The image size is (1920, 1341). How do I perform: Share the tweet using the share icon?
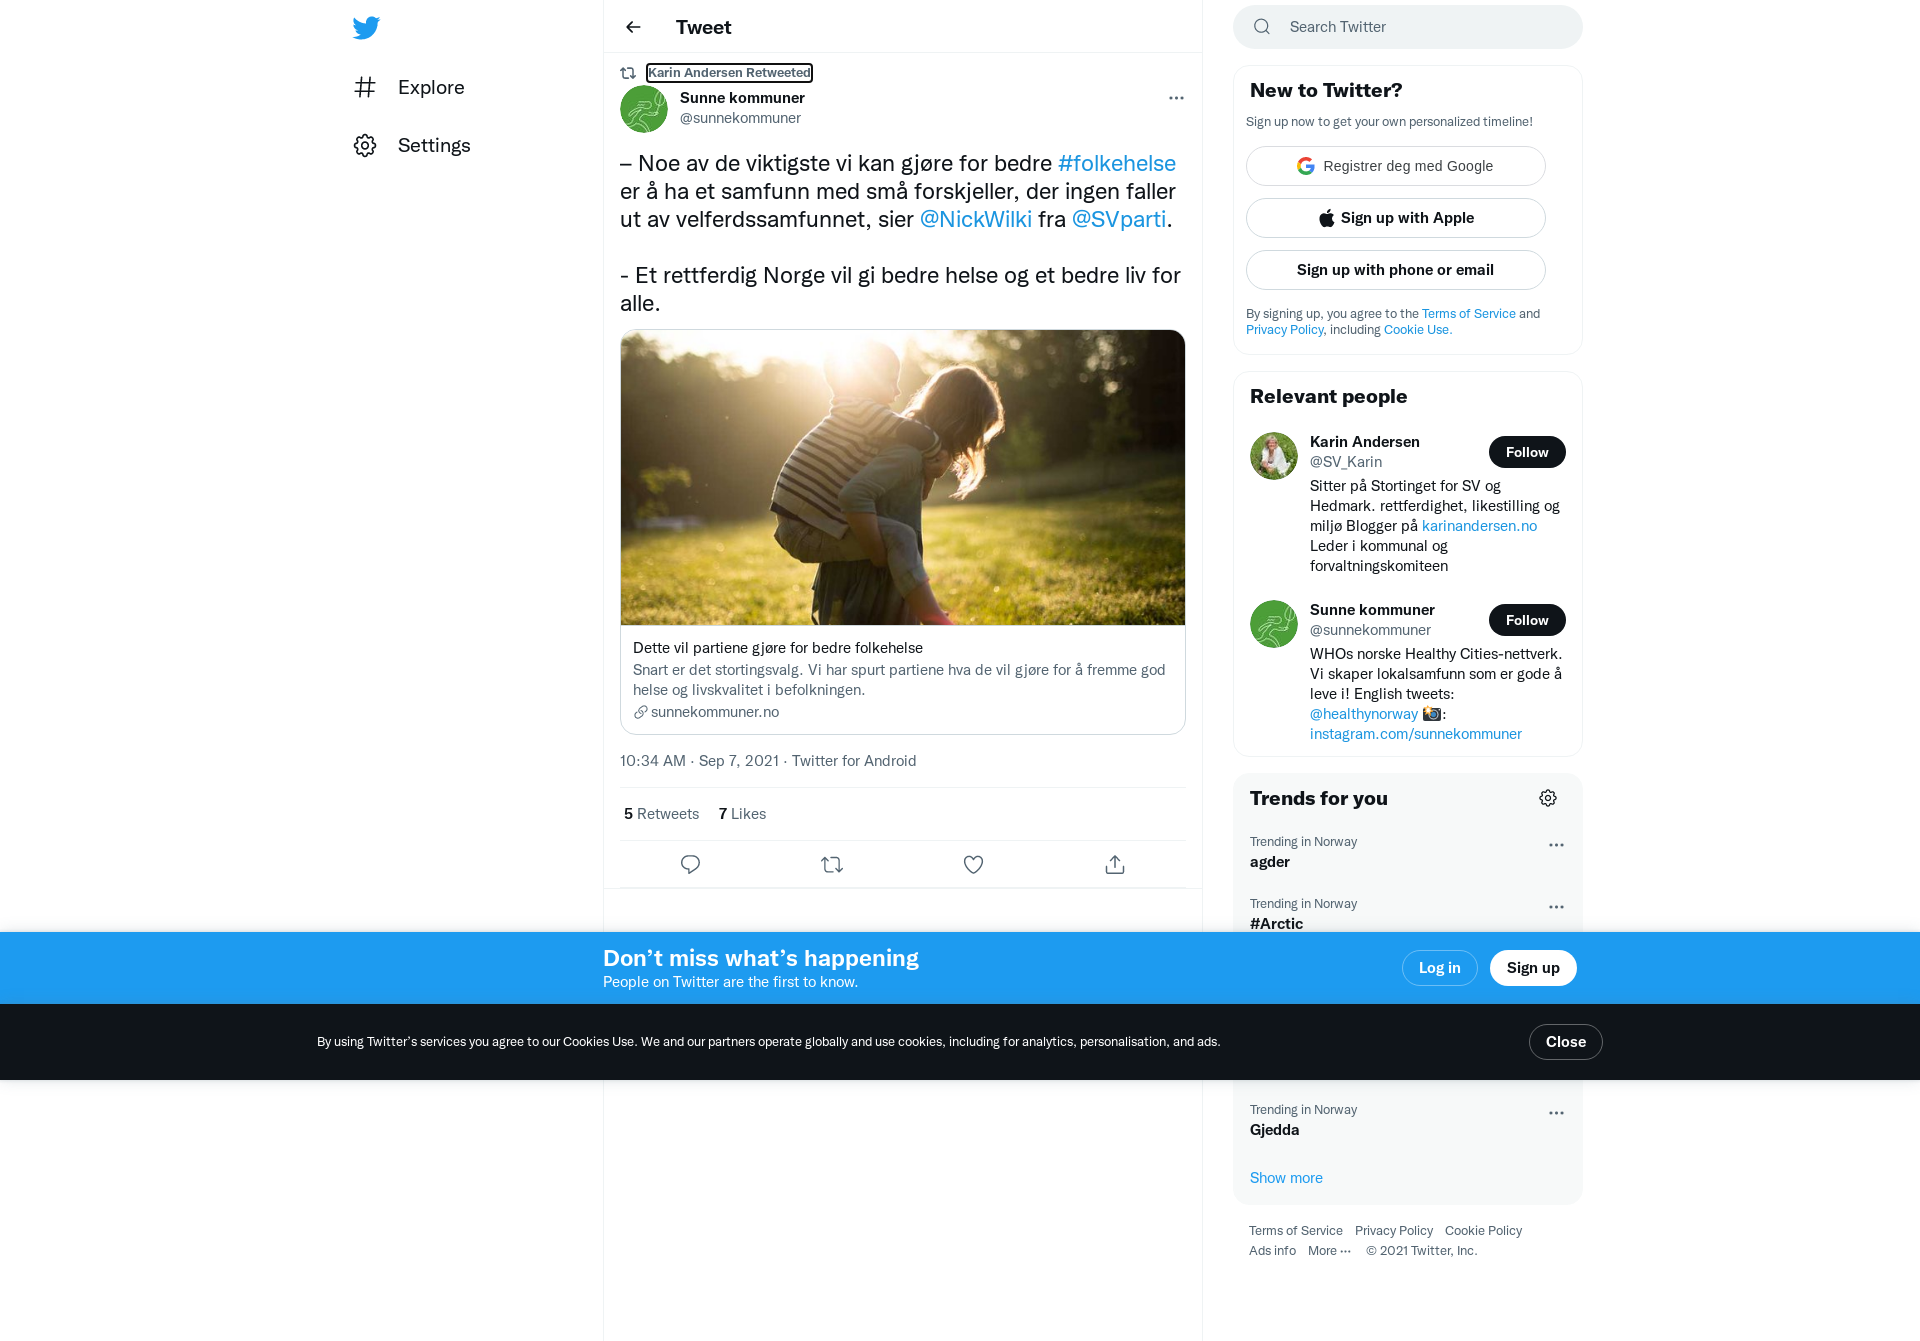[1115, 864]
